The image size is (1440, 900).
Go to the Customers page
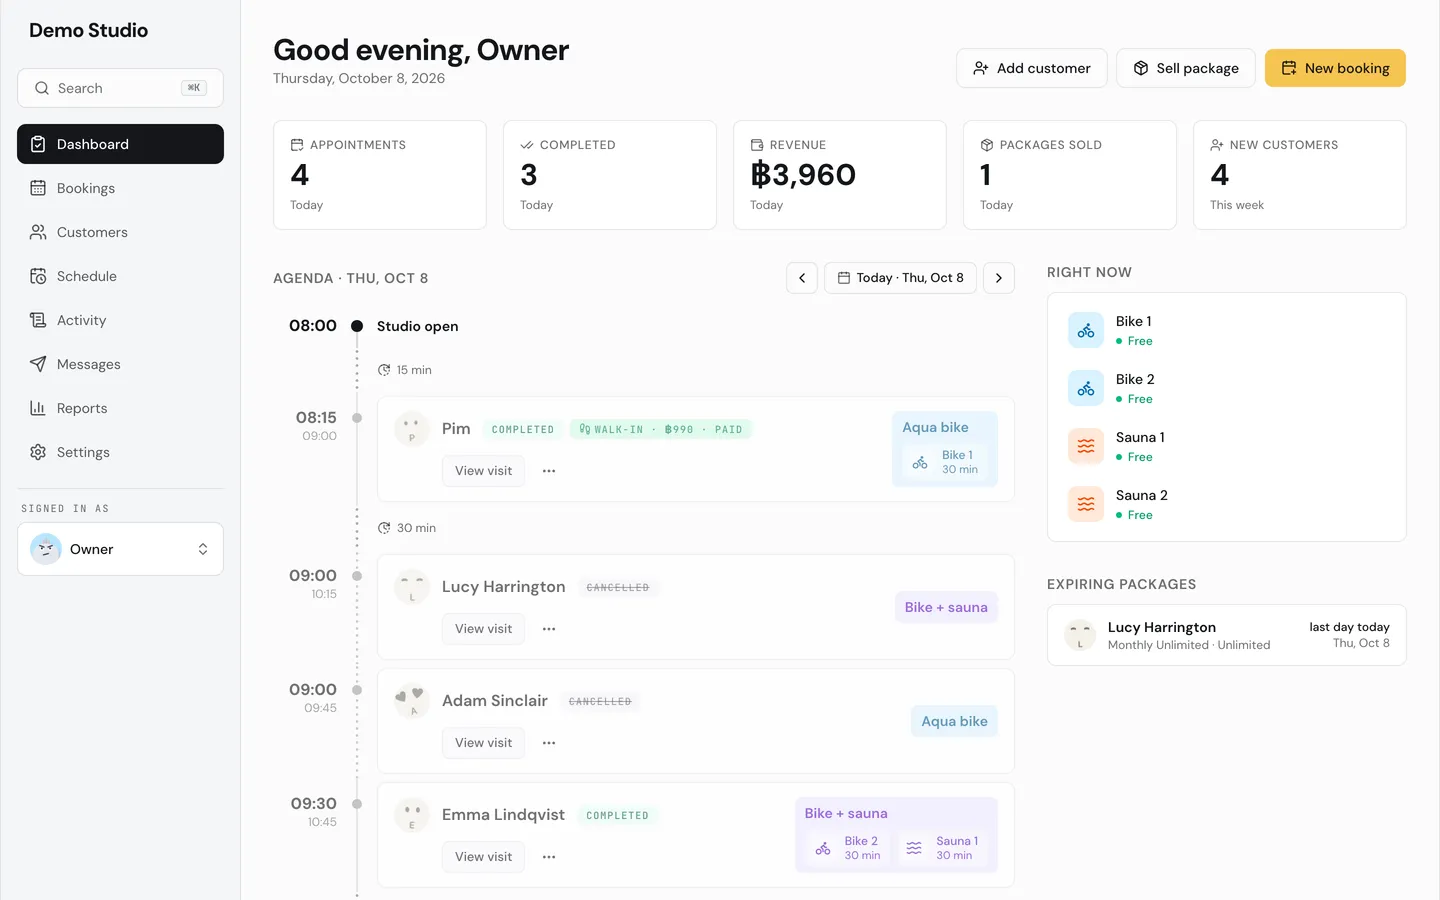coord(120,232)
